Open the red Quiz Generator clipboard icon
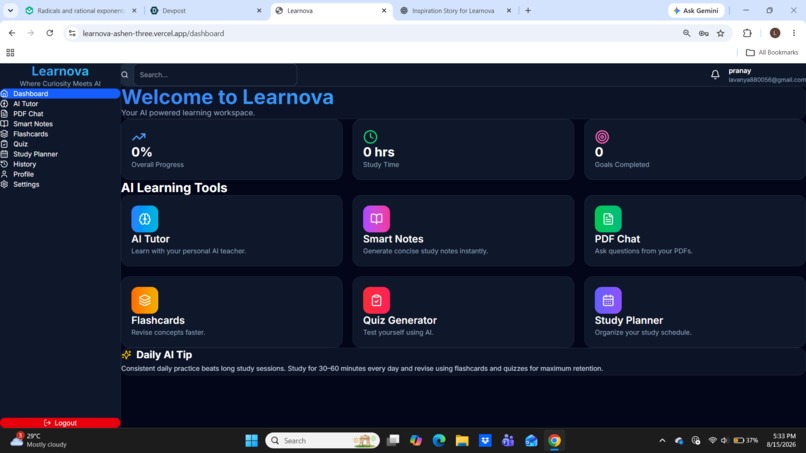The height and width of the screenshot is (453, 806). tap(376, 300)
